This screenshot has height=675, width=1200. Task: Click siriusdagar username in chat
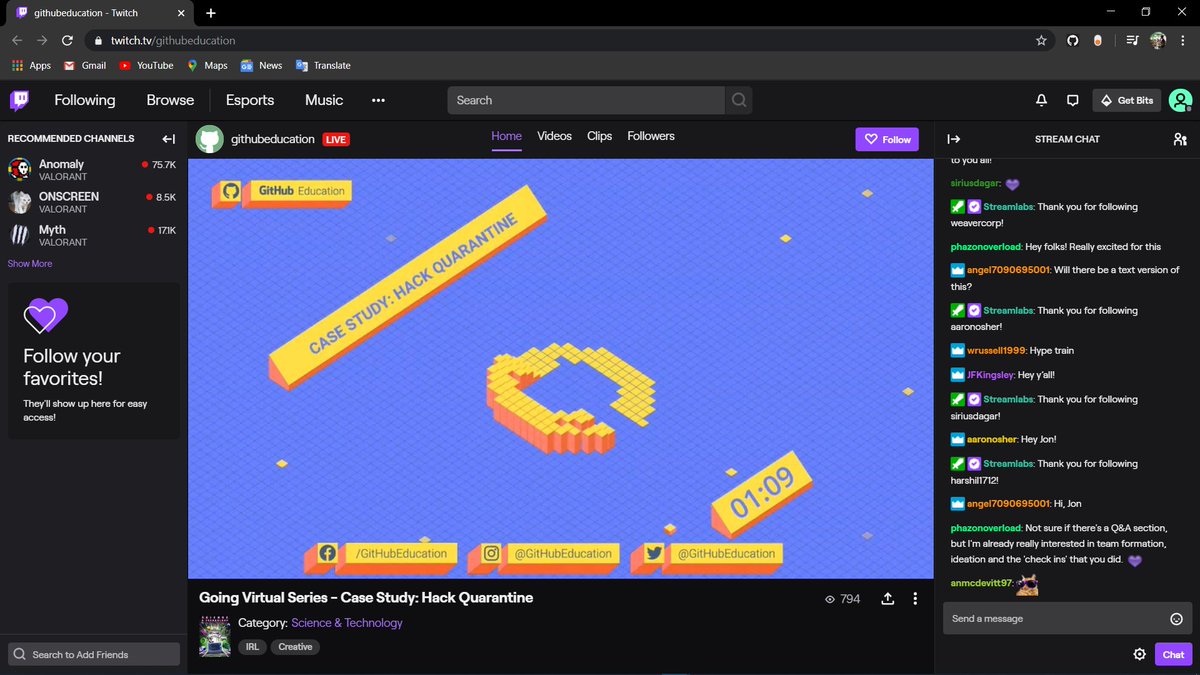point(975,184)
